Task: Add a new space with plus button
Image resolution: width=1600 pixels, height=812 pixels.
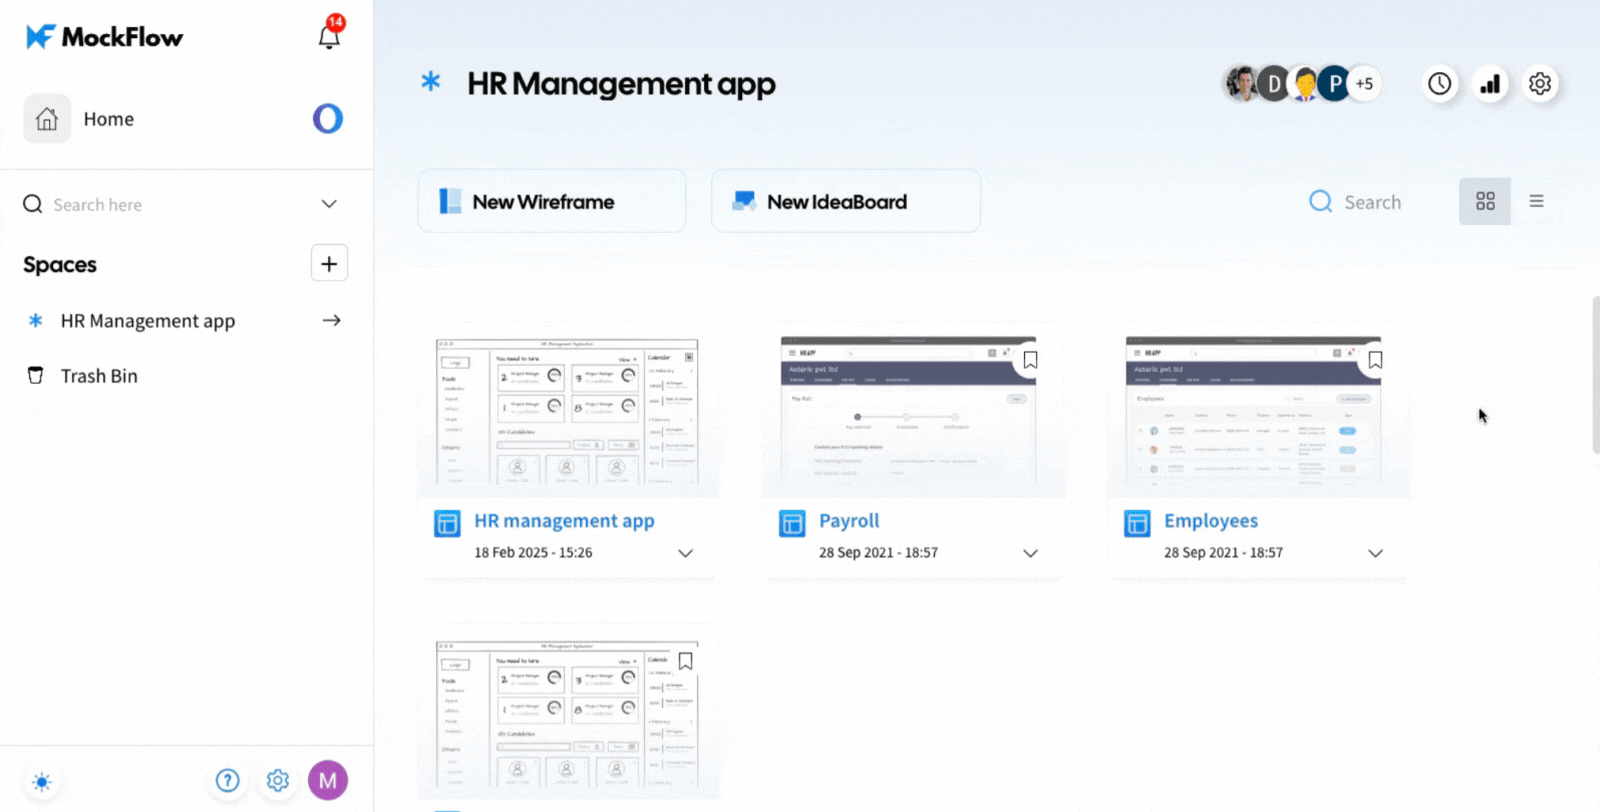Action: pyautogui.click(x=329, y=264)
